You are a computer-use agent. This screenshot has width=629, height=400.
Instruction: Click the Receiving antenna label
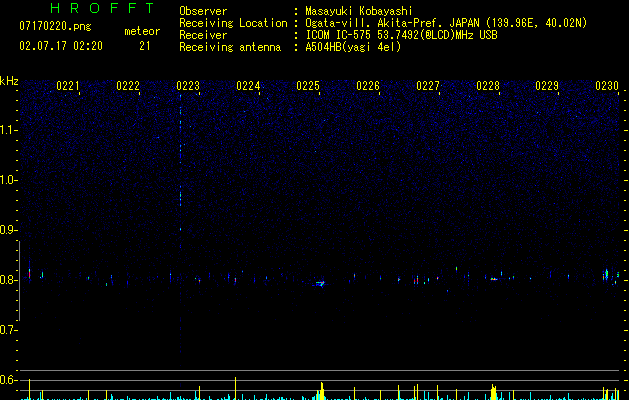point(230,47)
